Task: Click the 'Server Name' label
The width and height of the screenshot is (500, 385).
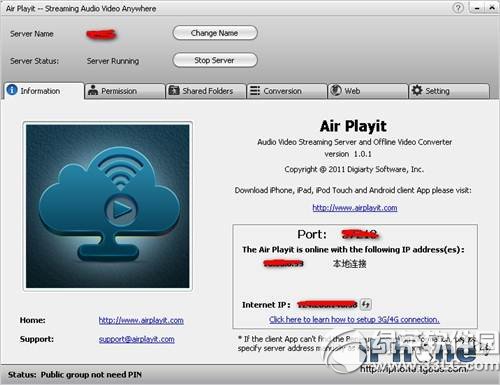Action: click(x=32, y=34)
